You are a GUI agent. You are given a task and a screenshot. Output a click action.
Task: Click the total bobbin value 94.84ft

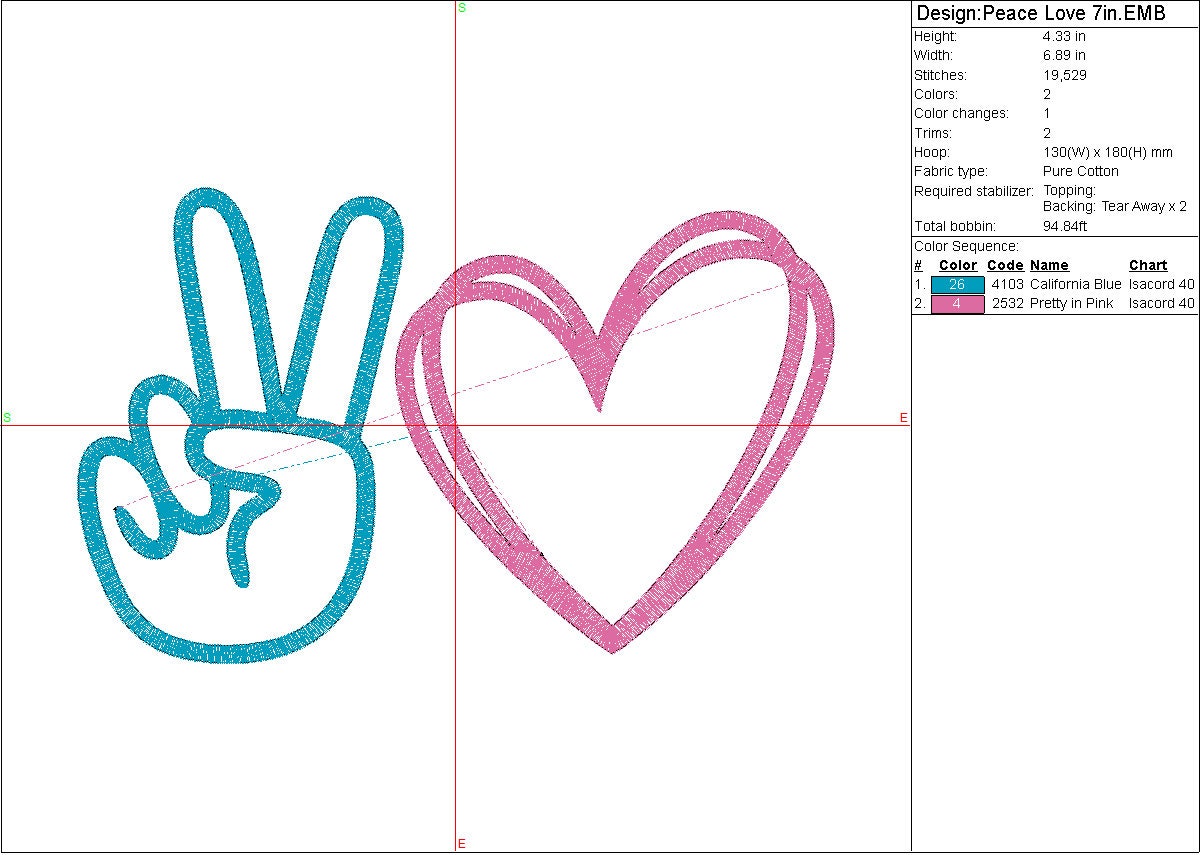tap(1064, 227)
